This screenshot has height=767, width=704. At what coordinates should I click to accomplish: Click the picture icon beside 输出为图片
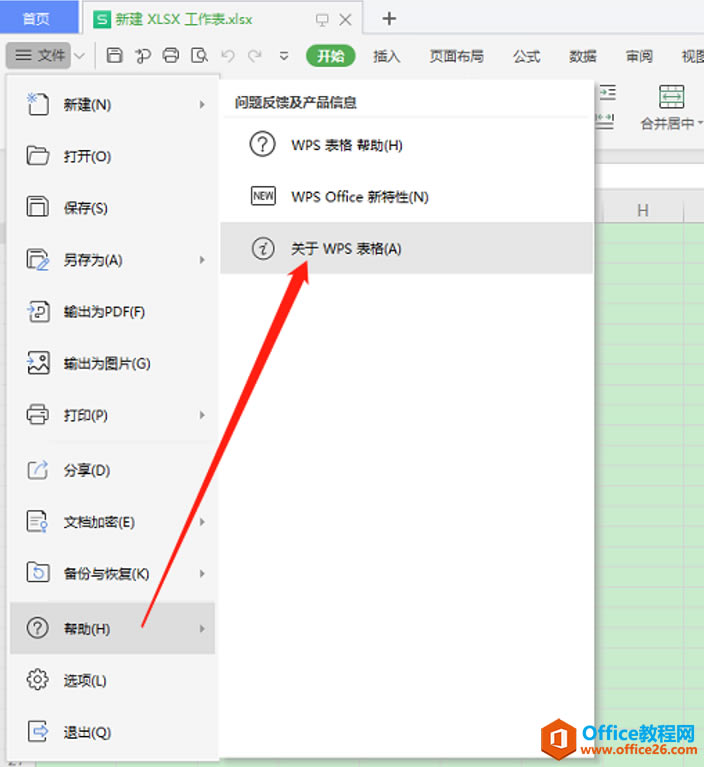[x=38, y=363]
